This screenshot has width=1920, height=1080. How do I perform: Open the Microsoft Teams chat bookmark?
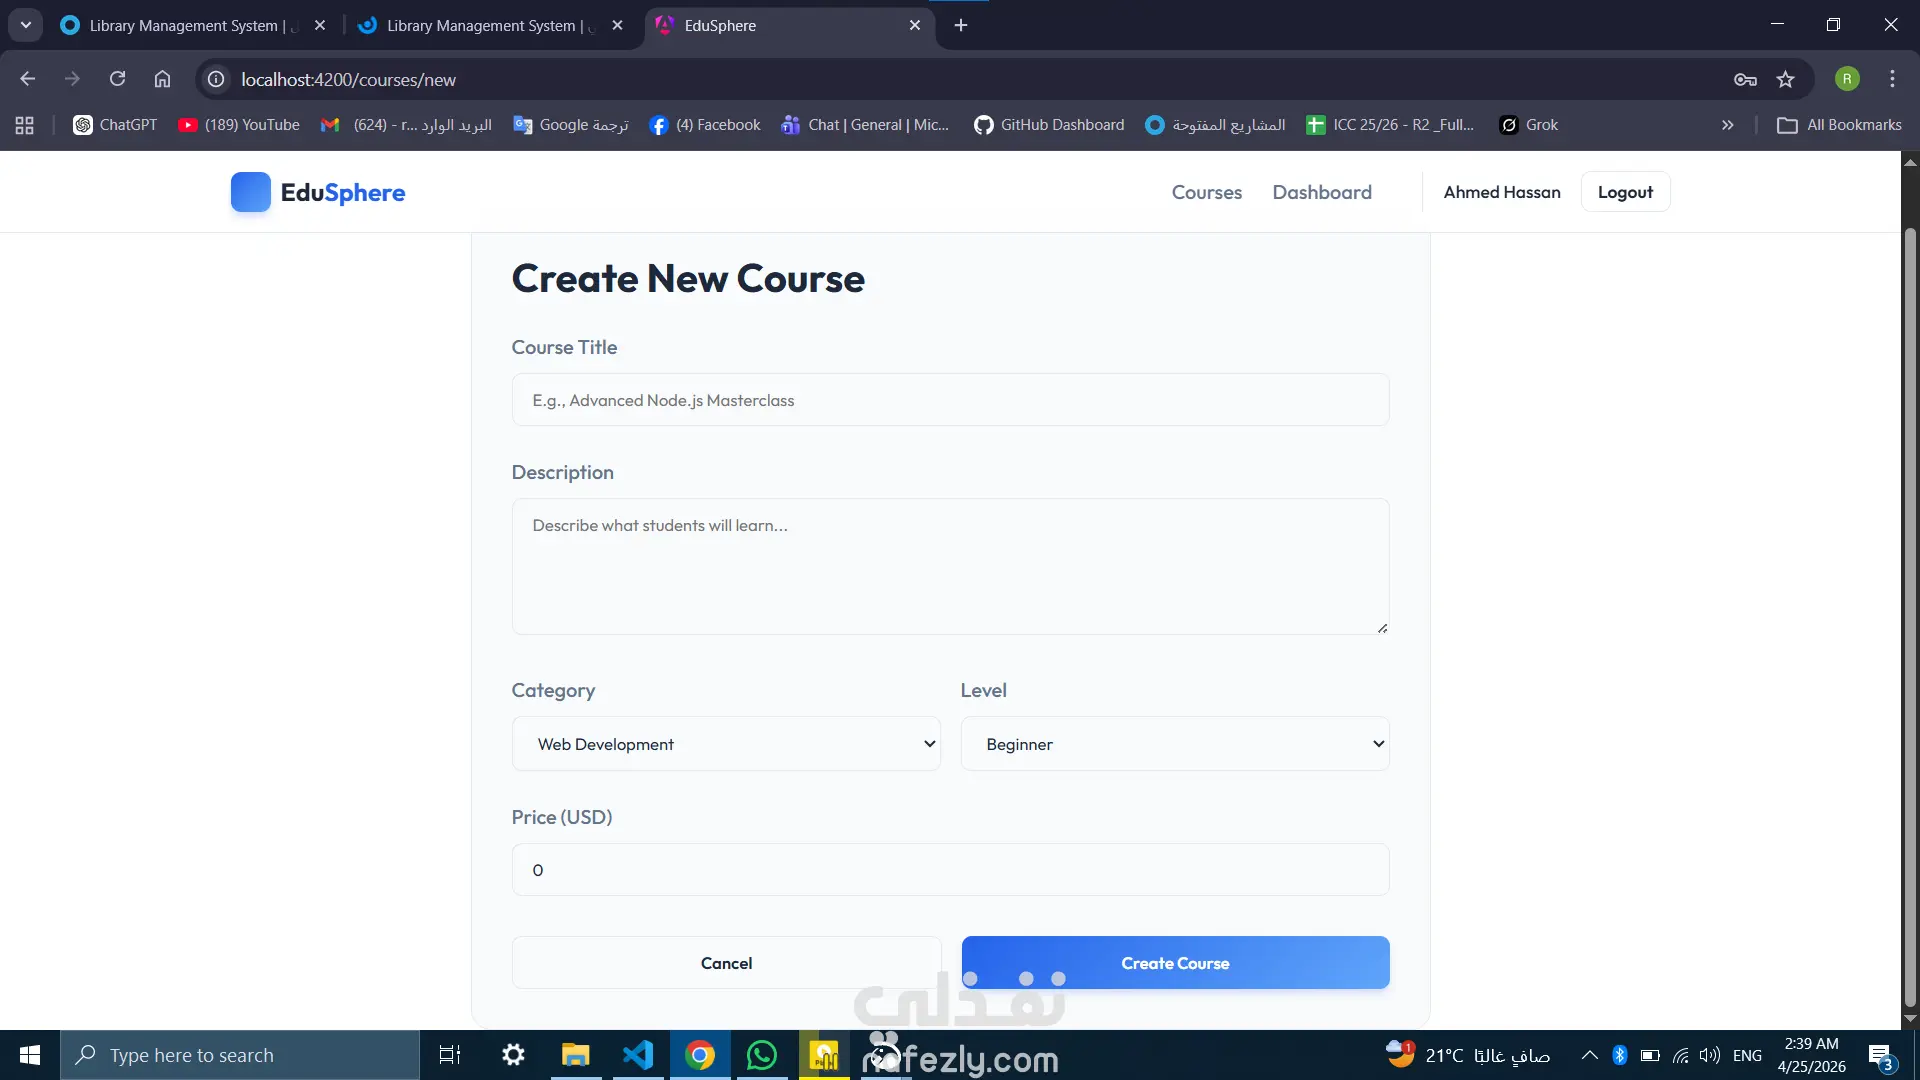866,125
